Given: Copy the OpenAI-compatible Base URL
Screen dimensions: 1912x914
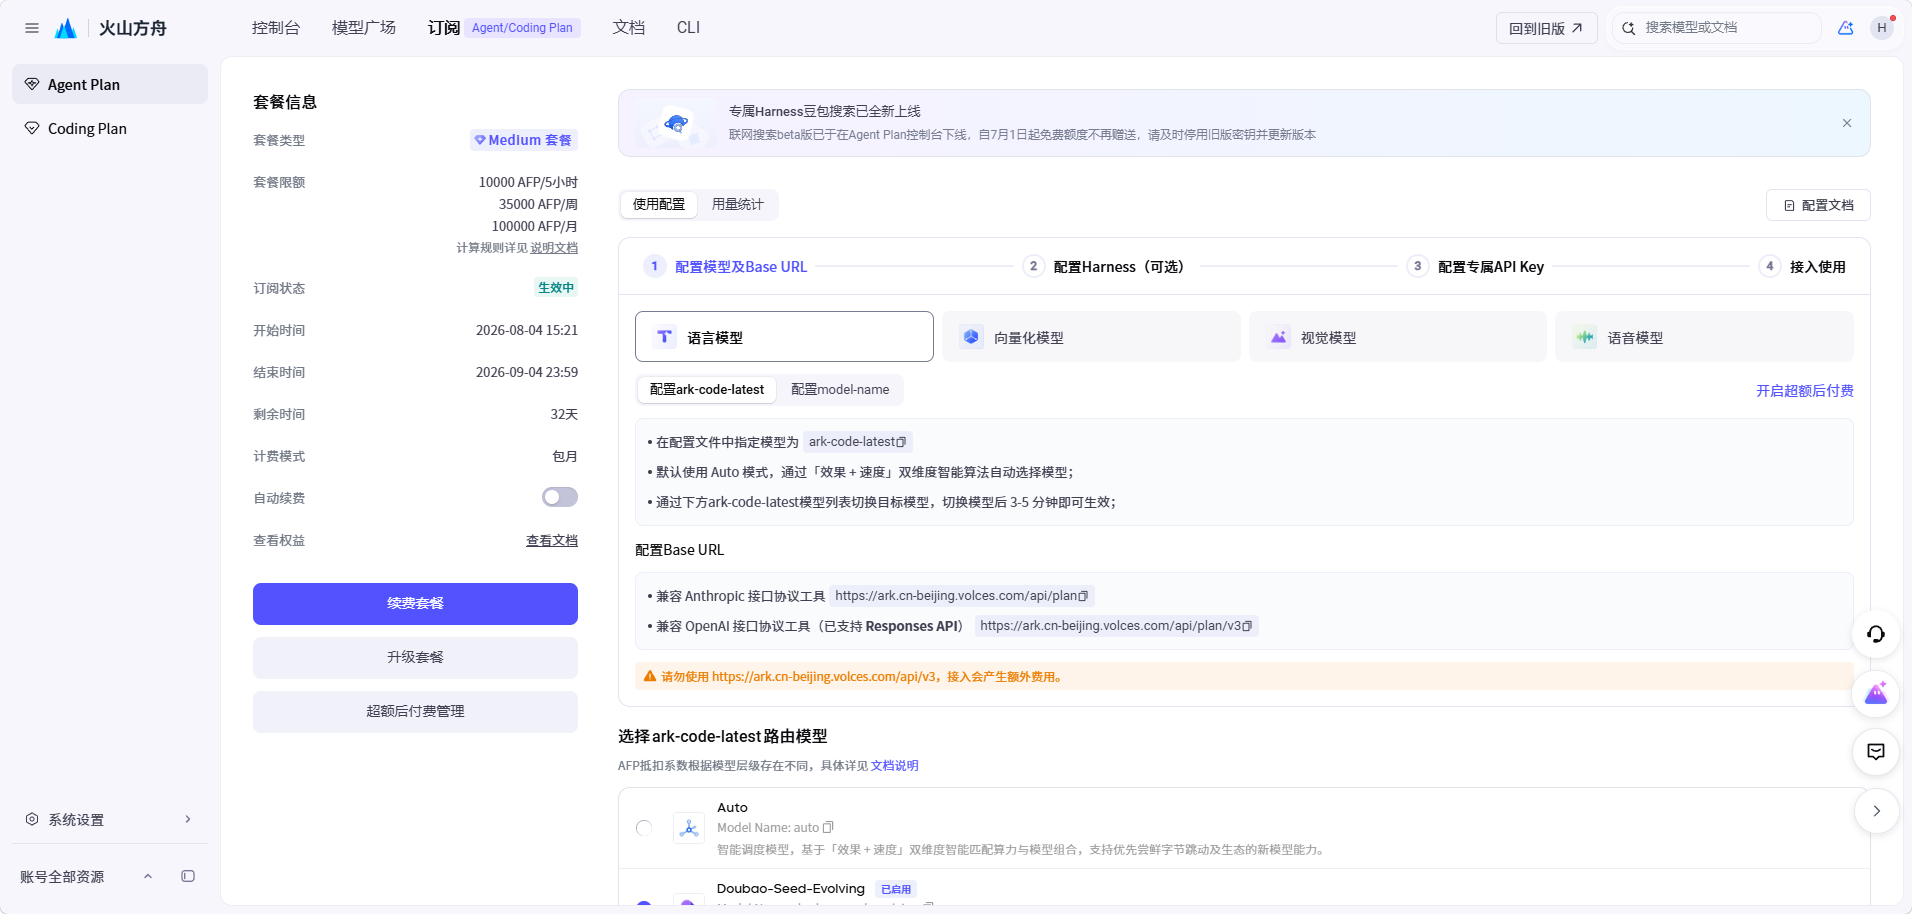Looking at the screenshot, I should pos(1247,626).
